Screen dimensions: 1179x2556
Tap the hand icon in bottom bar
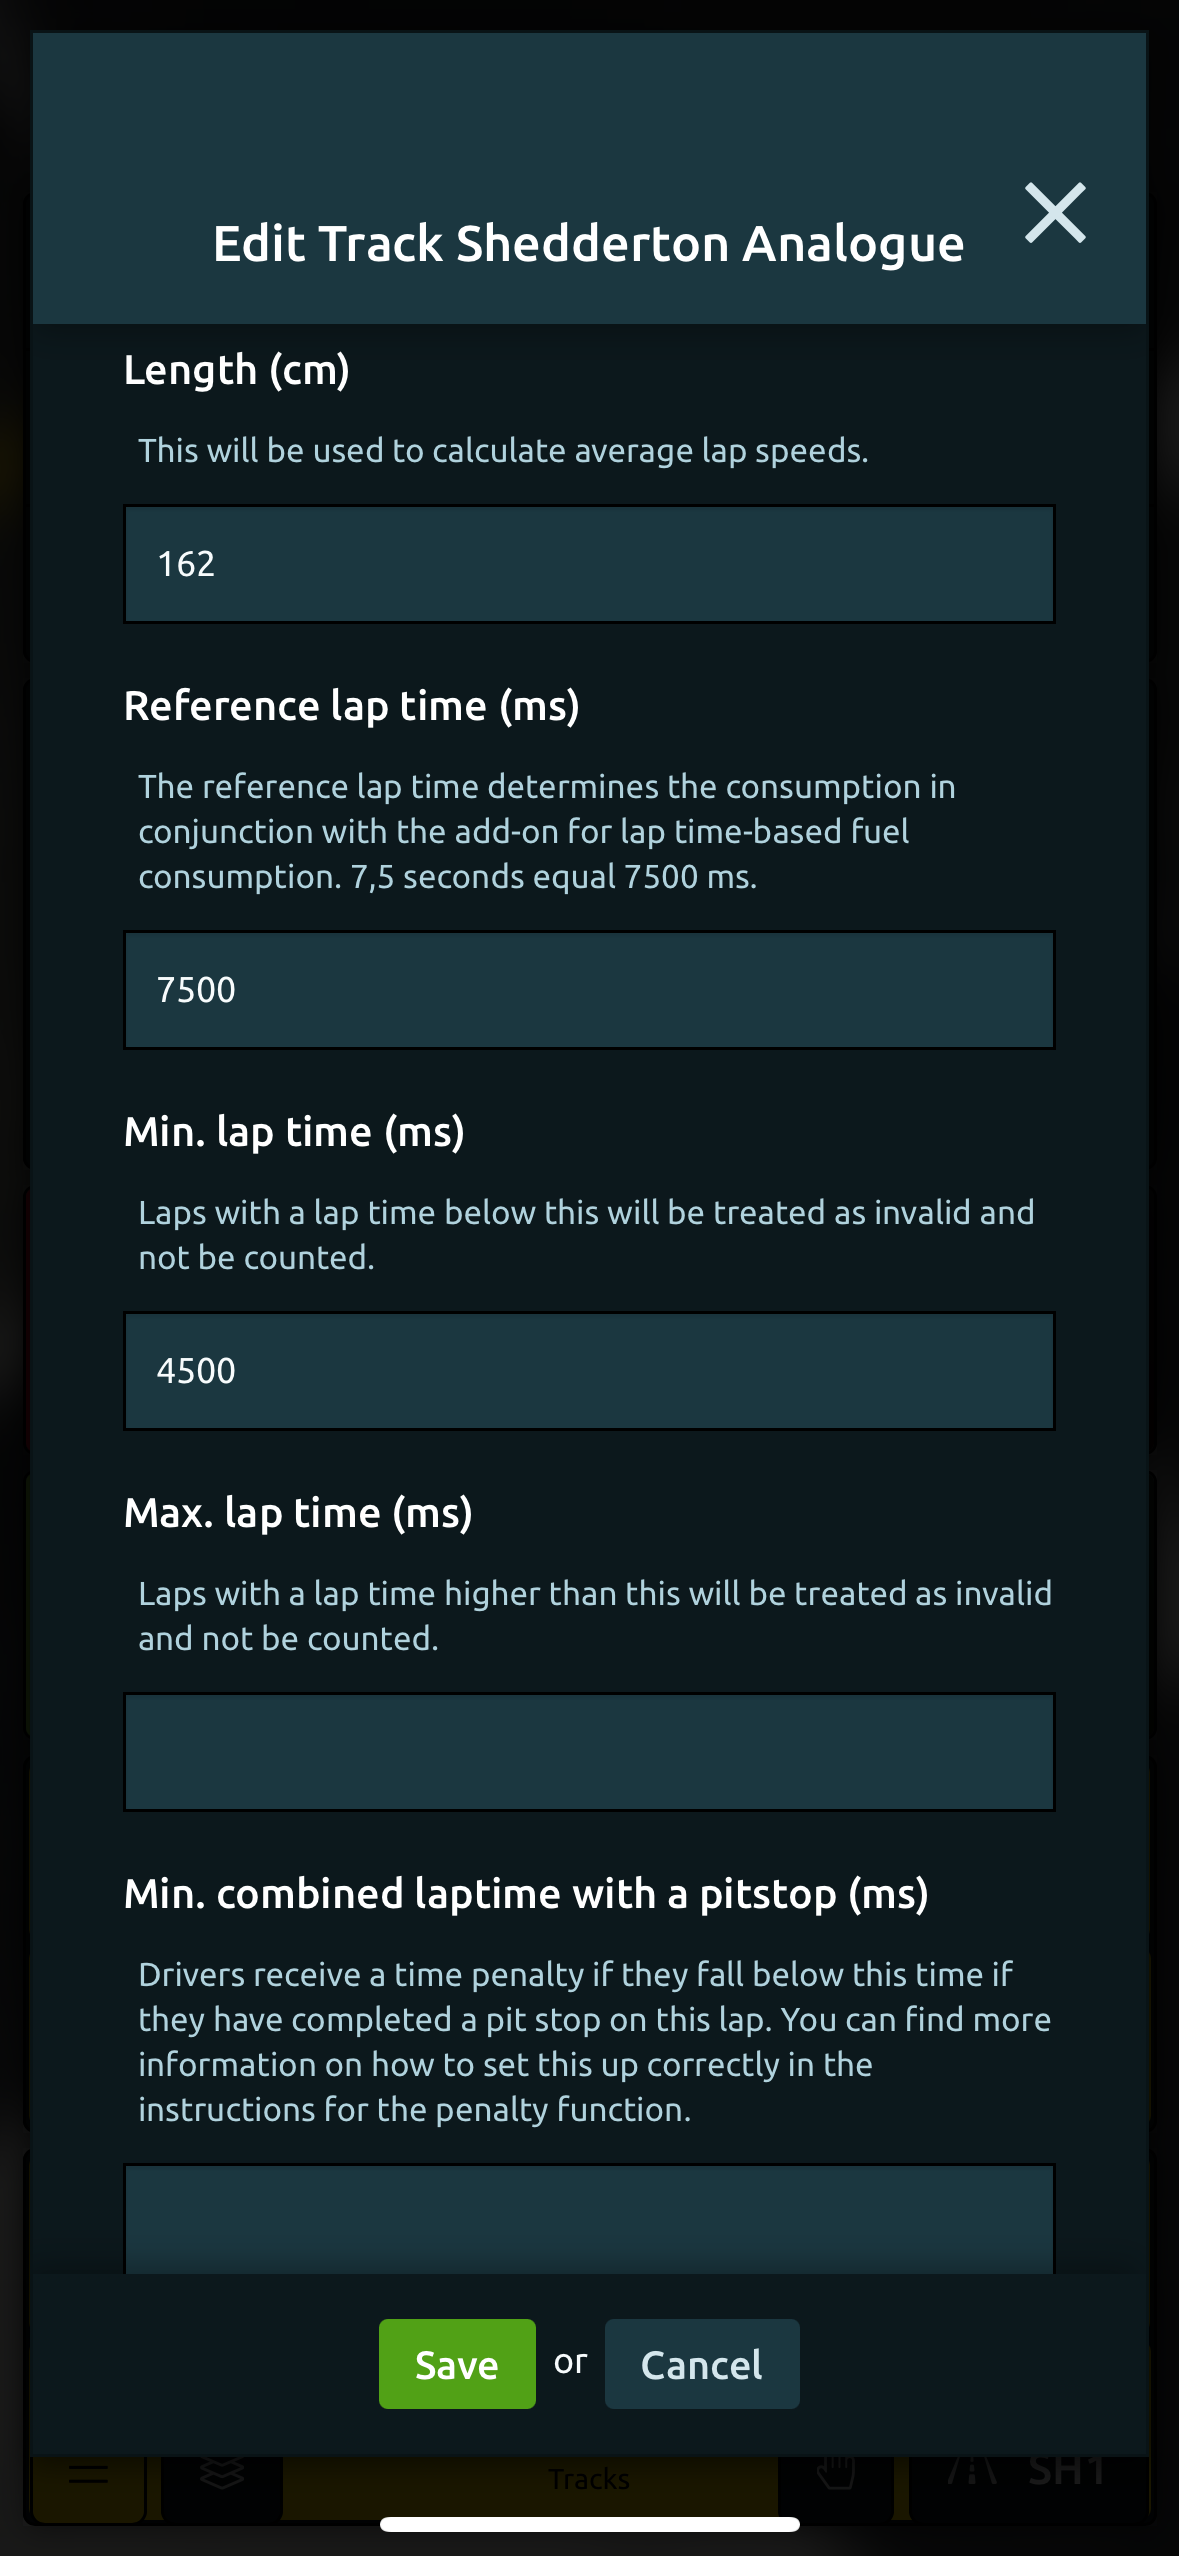coord(836,2474)
